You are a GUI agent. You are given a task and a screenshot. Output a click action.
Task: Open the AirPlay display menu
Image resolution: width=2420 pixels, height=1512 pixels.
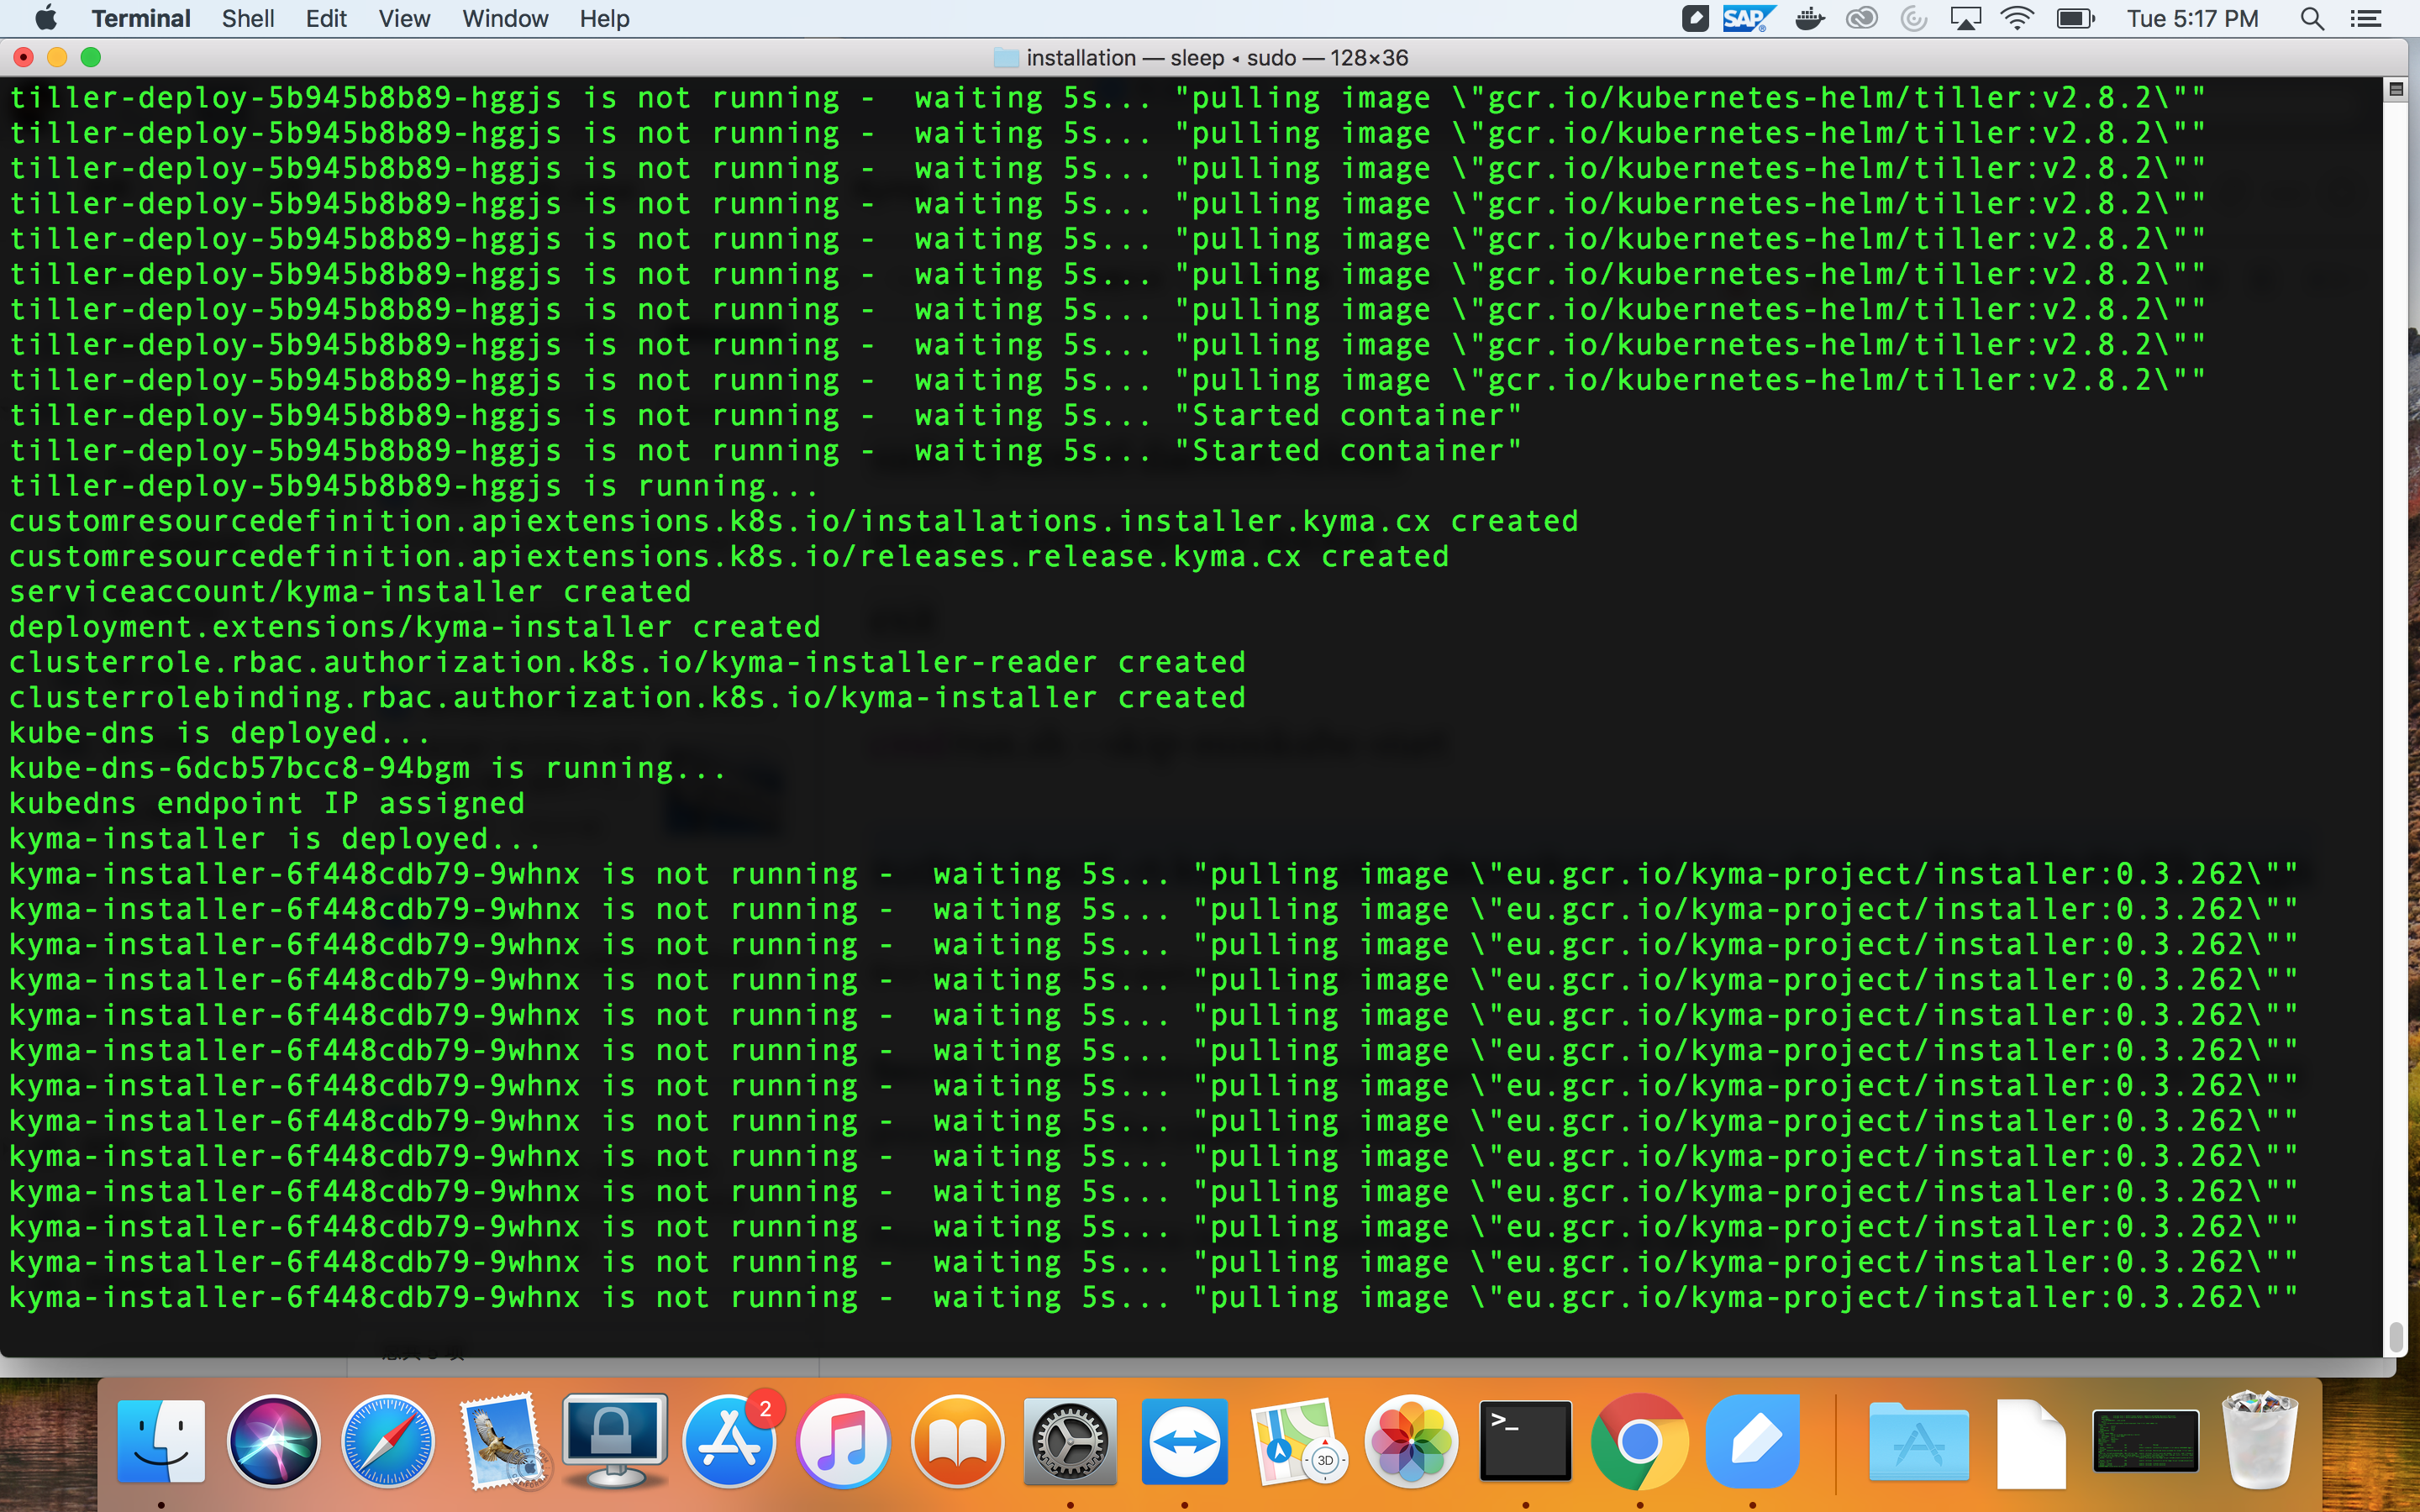(1965, 18)
